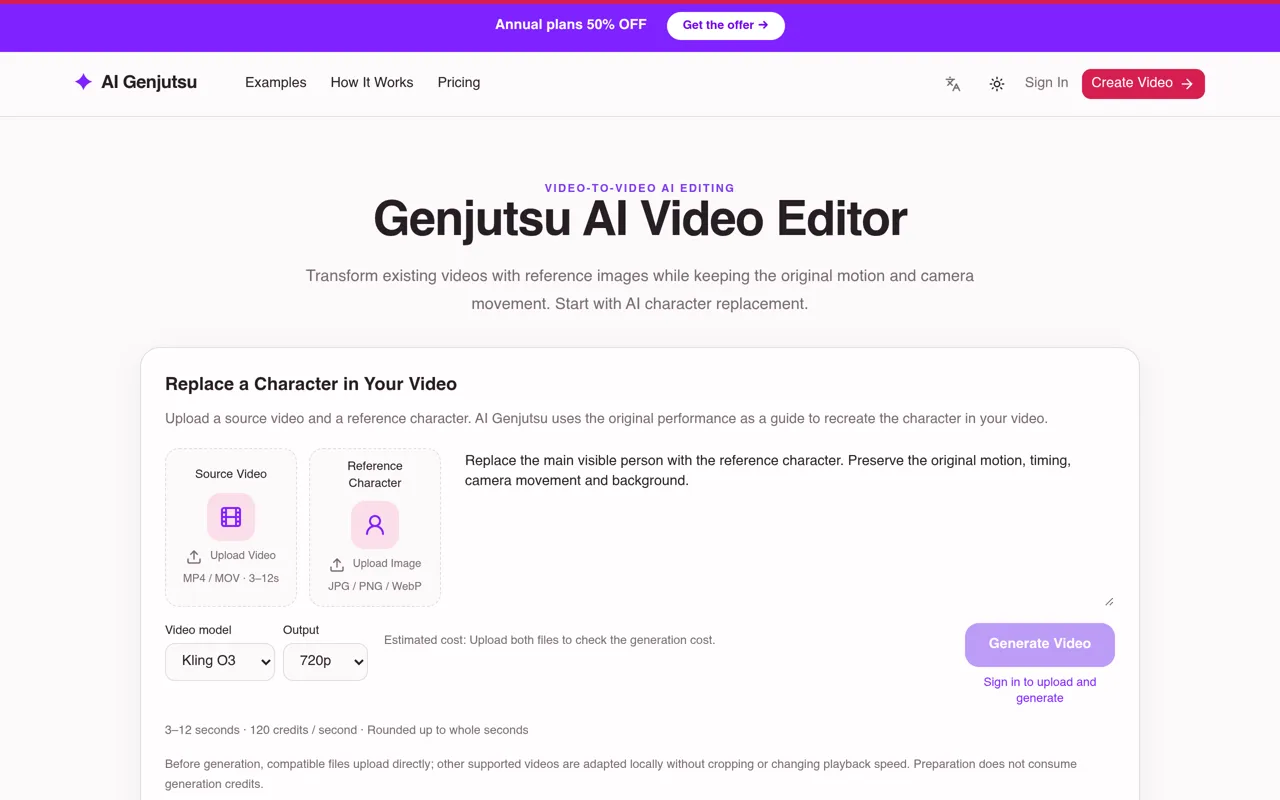Open the How It Works nav item
Viewport: 1280px width, 800px height.
(x=372, y=82)
